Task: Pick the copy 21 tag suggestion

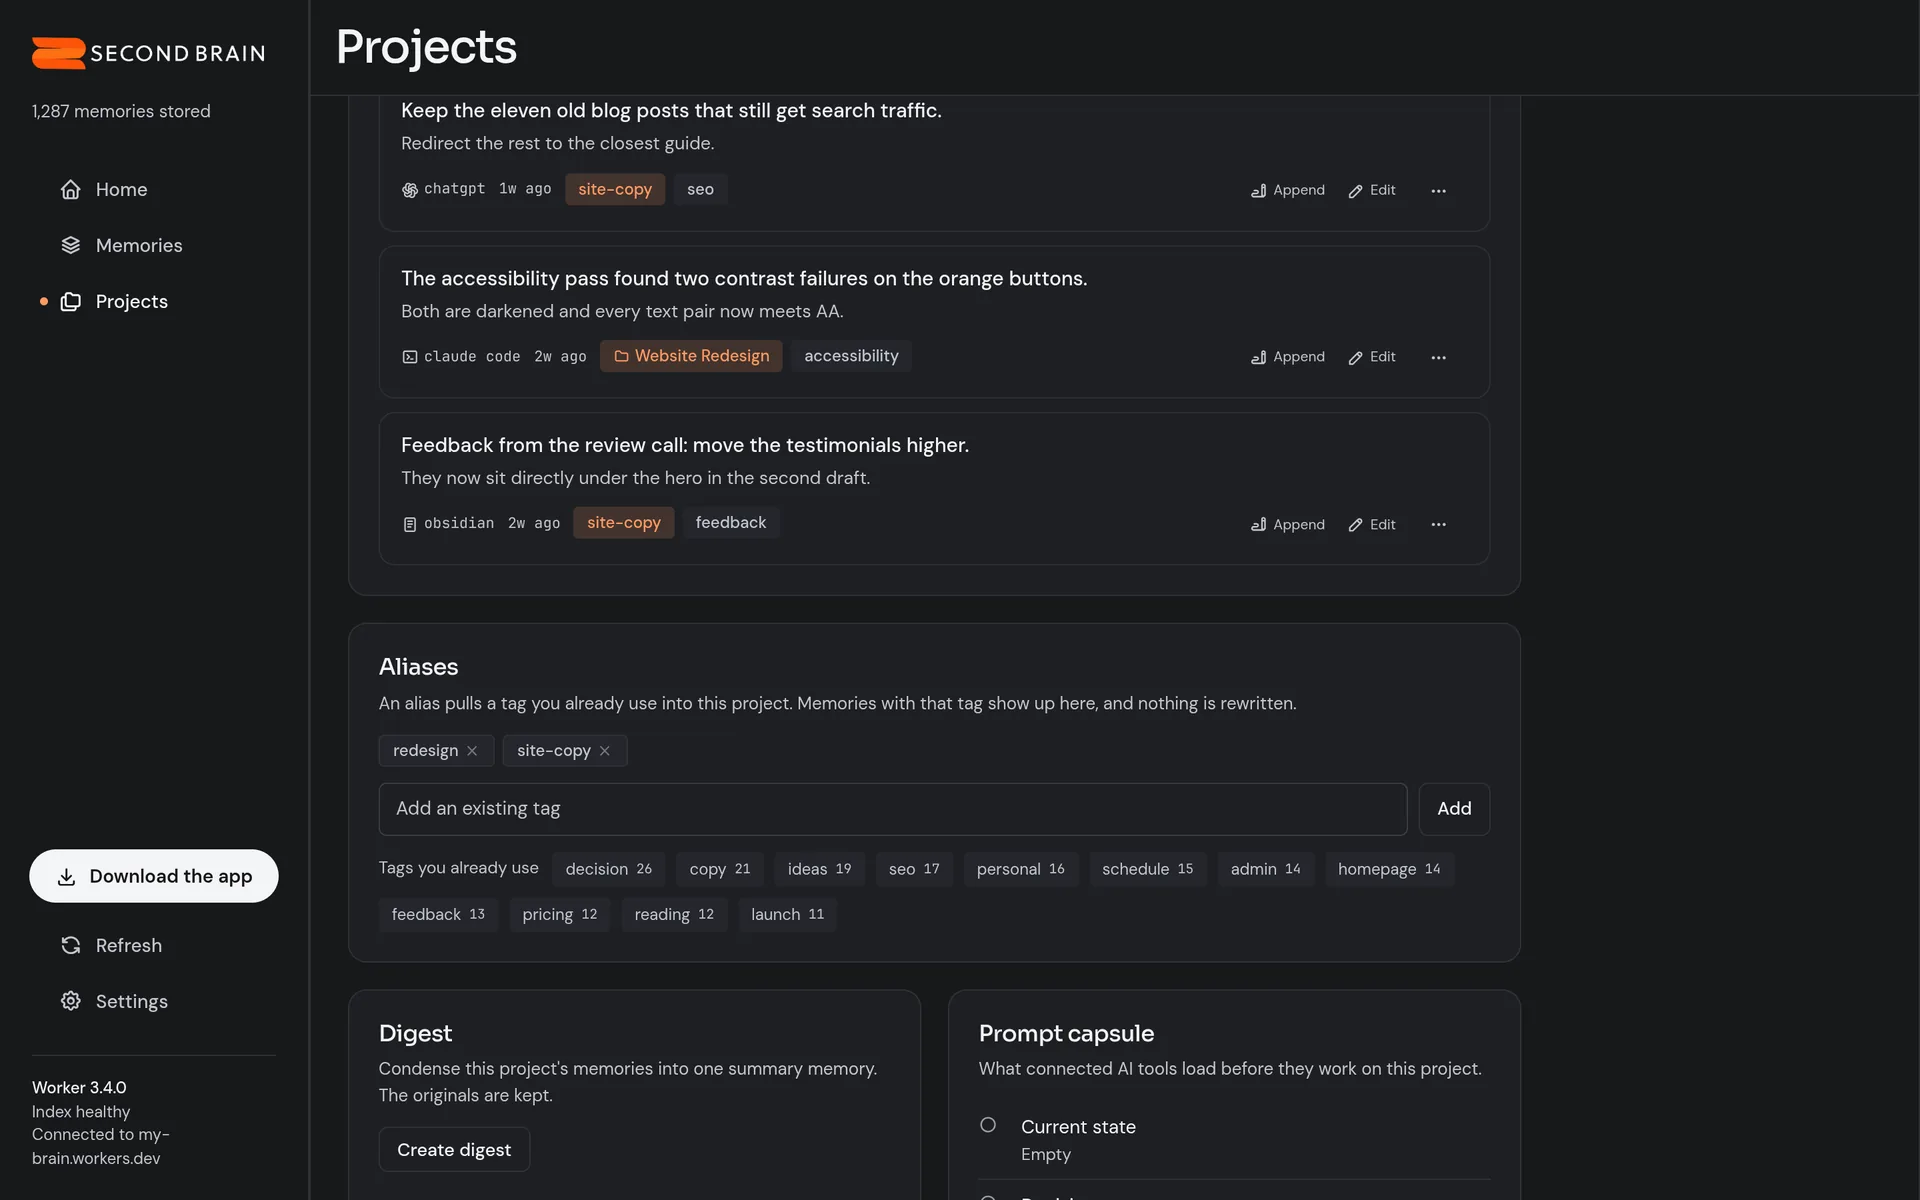Action: click(720, 869)
